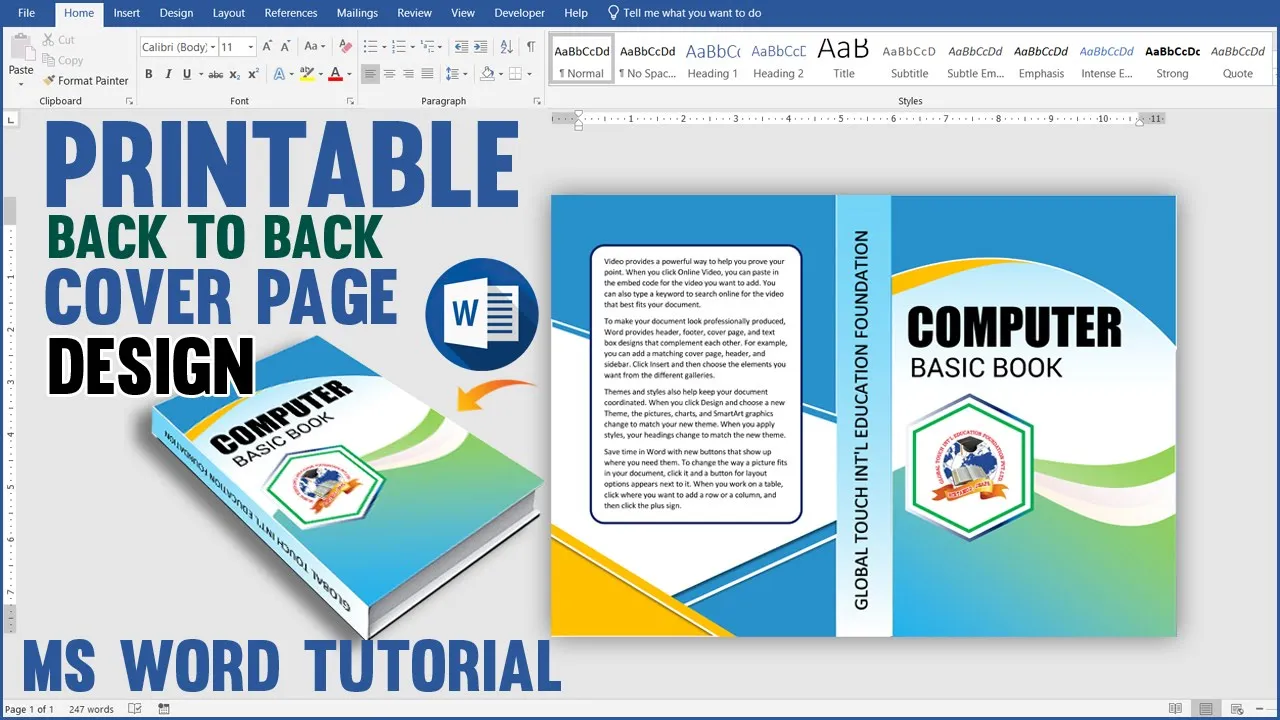
Task: Toggle Print Layout view button
Action: coord(1207,709)
